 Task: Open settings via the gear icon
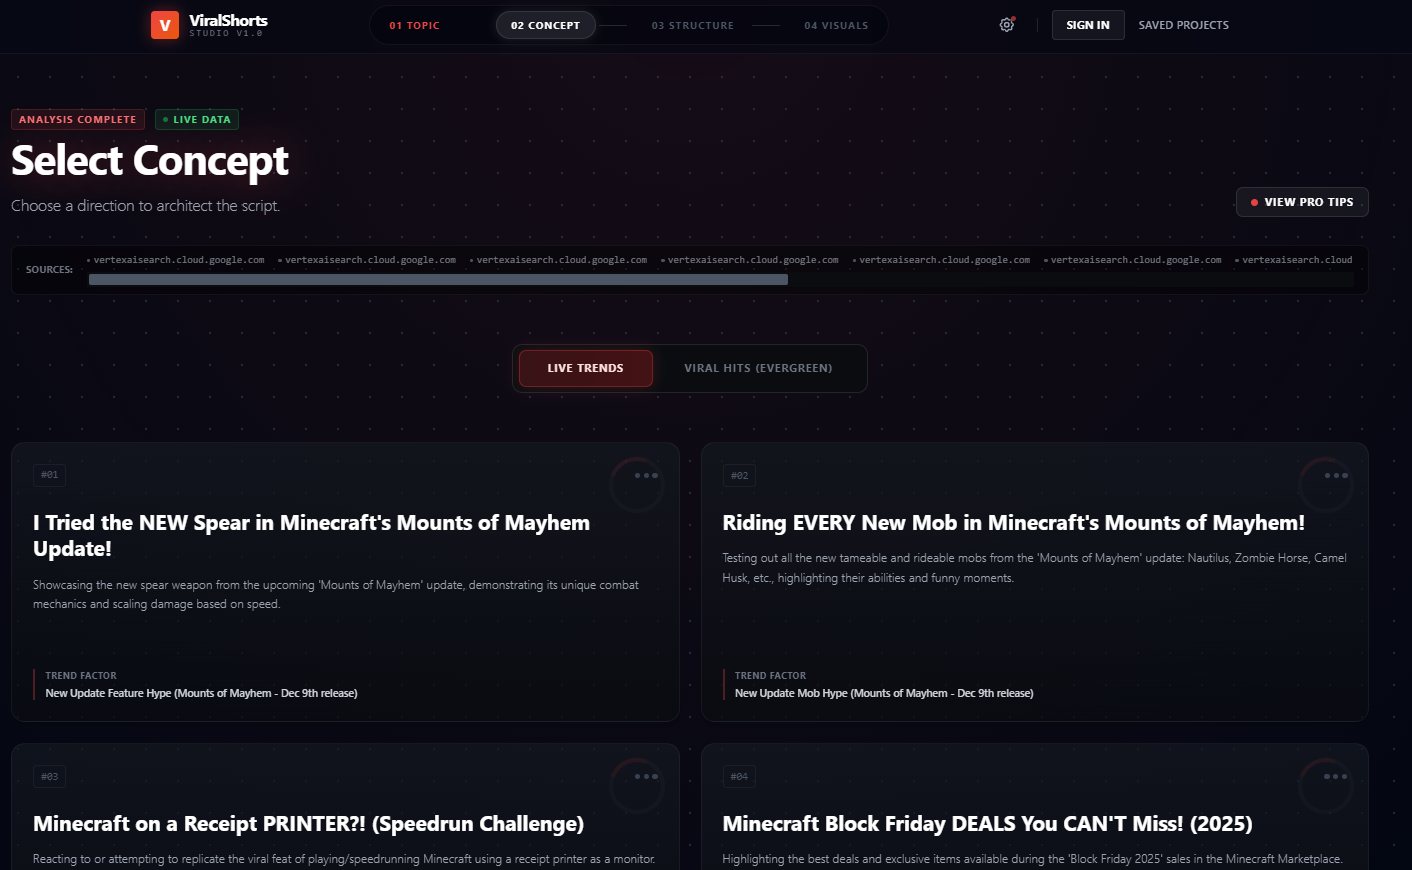click(x=1007, y=25)
